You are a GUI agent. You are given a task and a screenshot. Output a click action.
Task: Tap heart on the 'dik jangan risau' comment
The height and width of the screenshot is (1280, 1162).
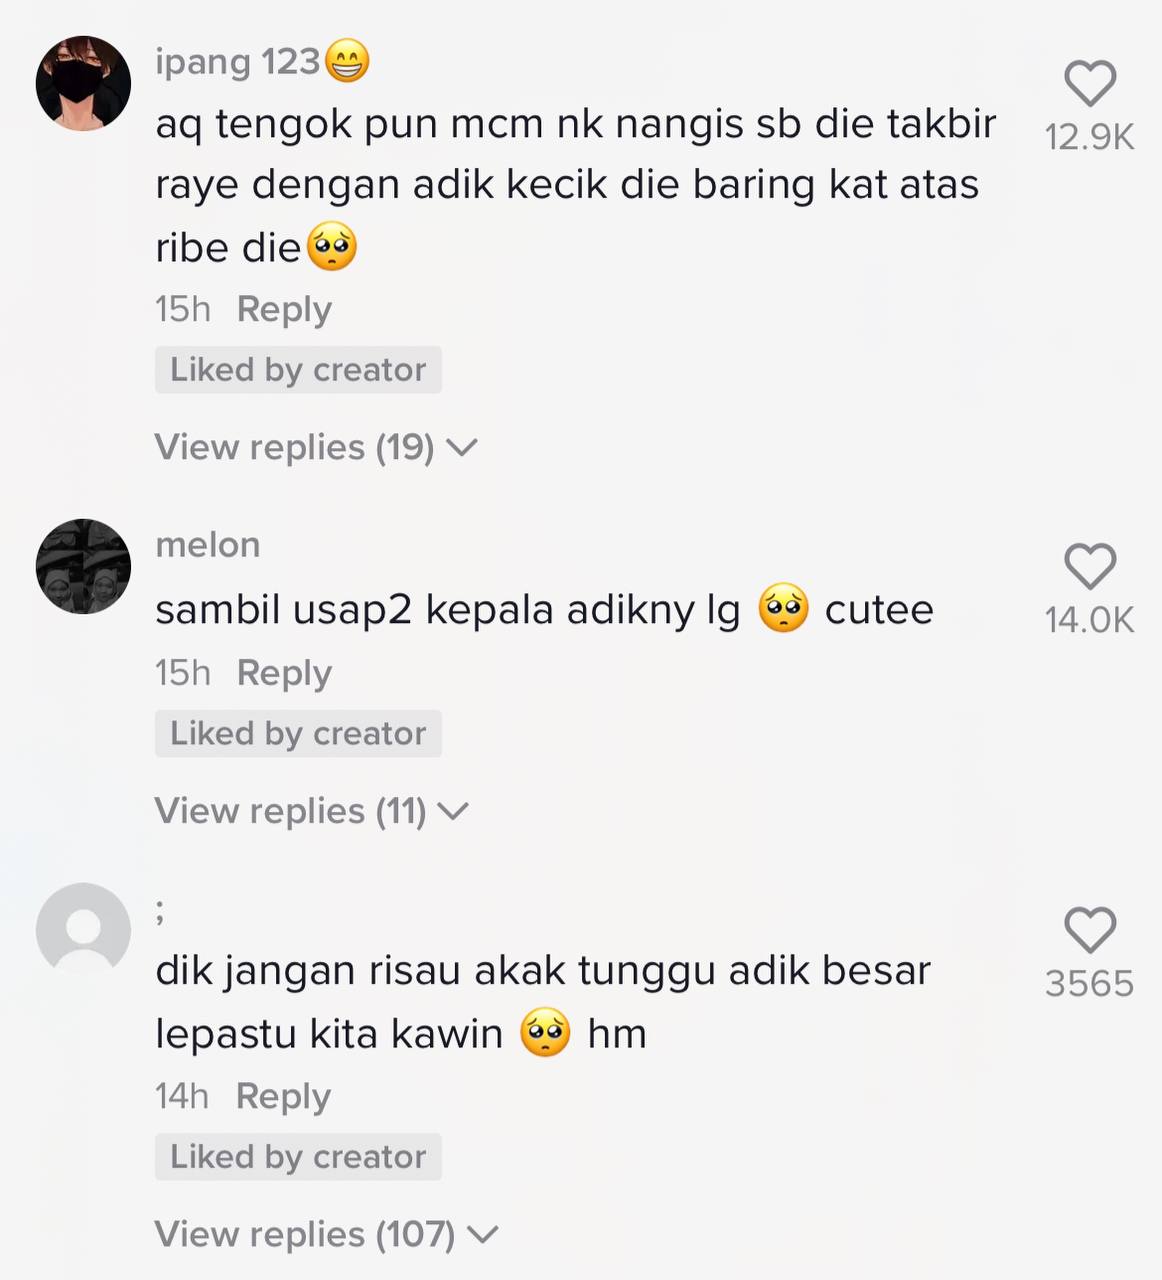pyautogui.click(x=1090, y=930)
